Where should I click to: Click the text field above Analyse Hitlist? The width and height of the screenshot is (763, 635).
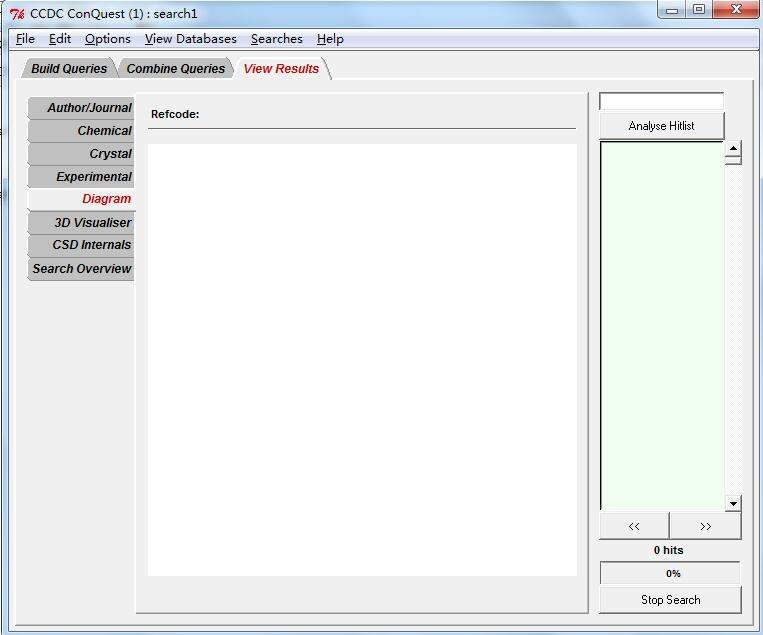click(661, 101)
